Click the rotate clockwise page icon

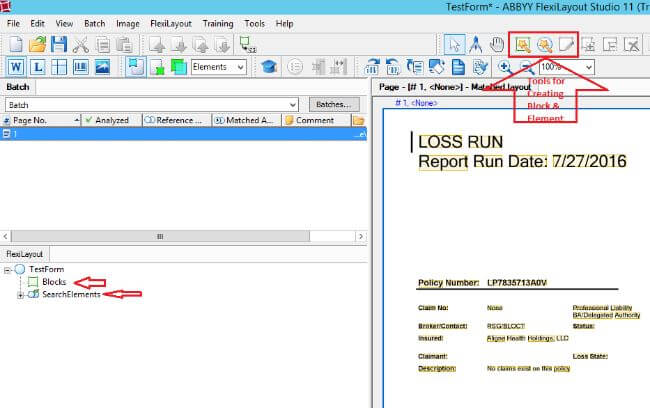(372, 67)
